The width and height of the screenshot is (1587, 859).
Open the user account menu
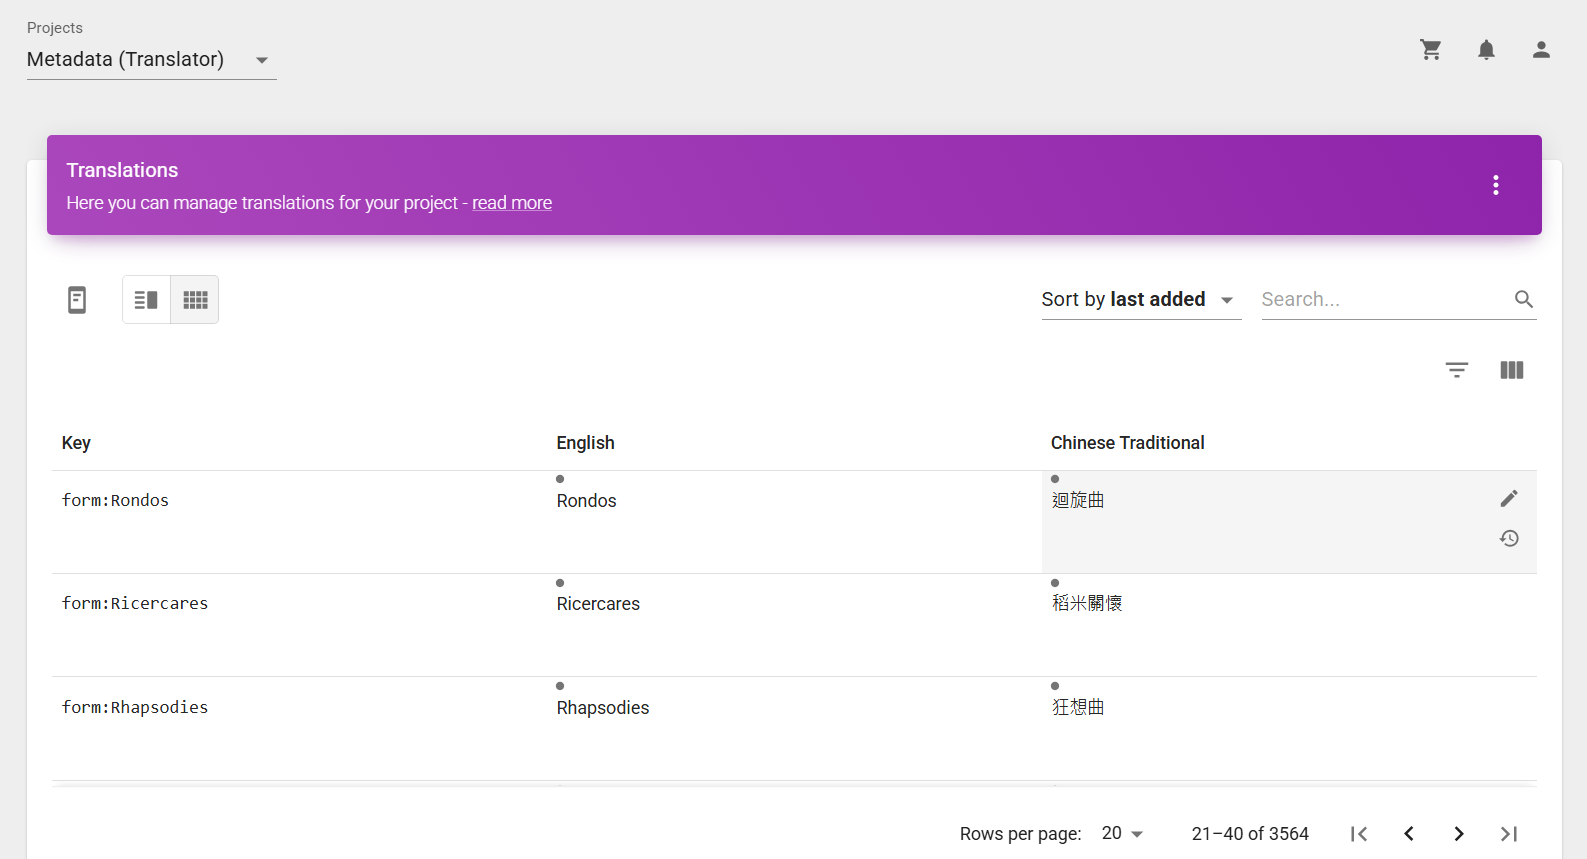1541,50
